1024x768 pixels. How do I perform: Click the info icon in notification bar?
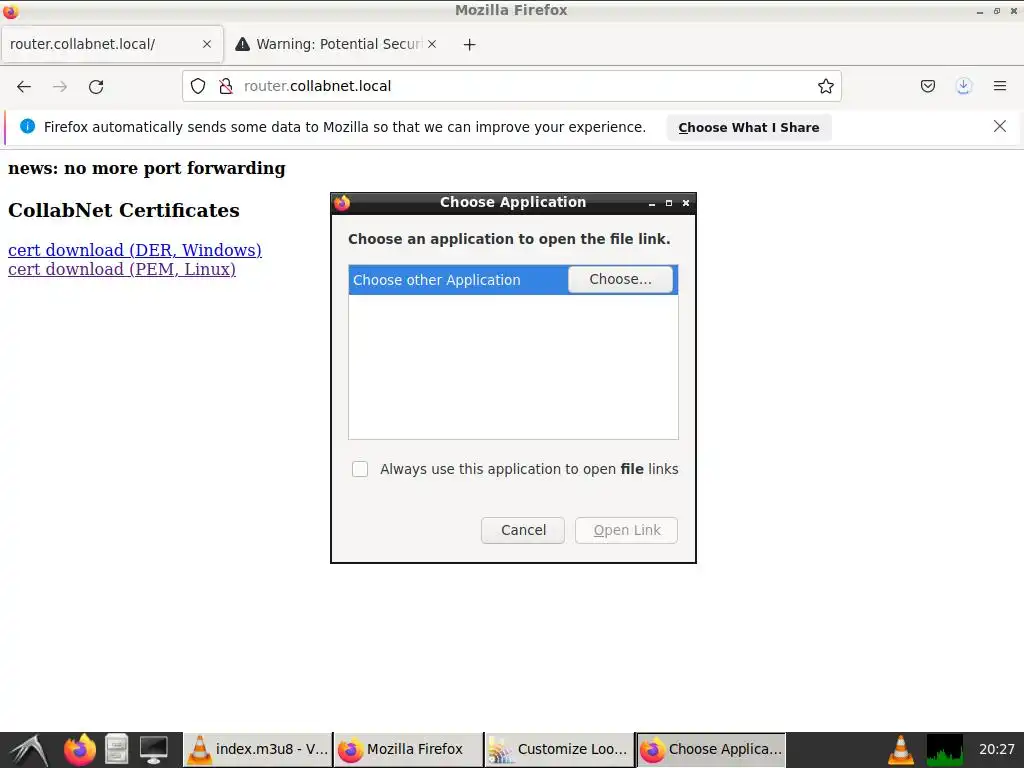point(27,126)
